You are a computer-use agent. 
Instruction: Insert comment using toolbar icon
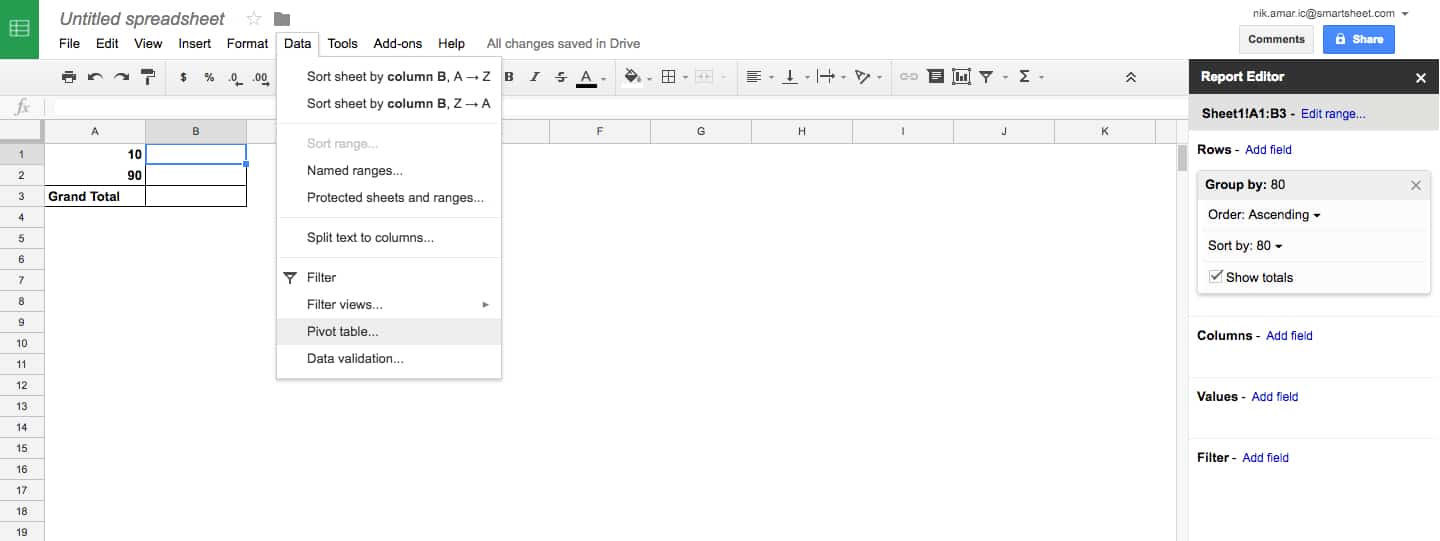coord(935,77)
